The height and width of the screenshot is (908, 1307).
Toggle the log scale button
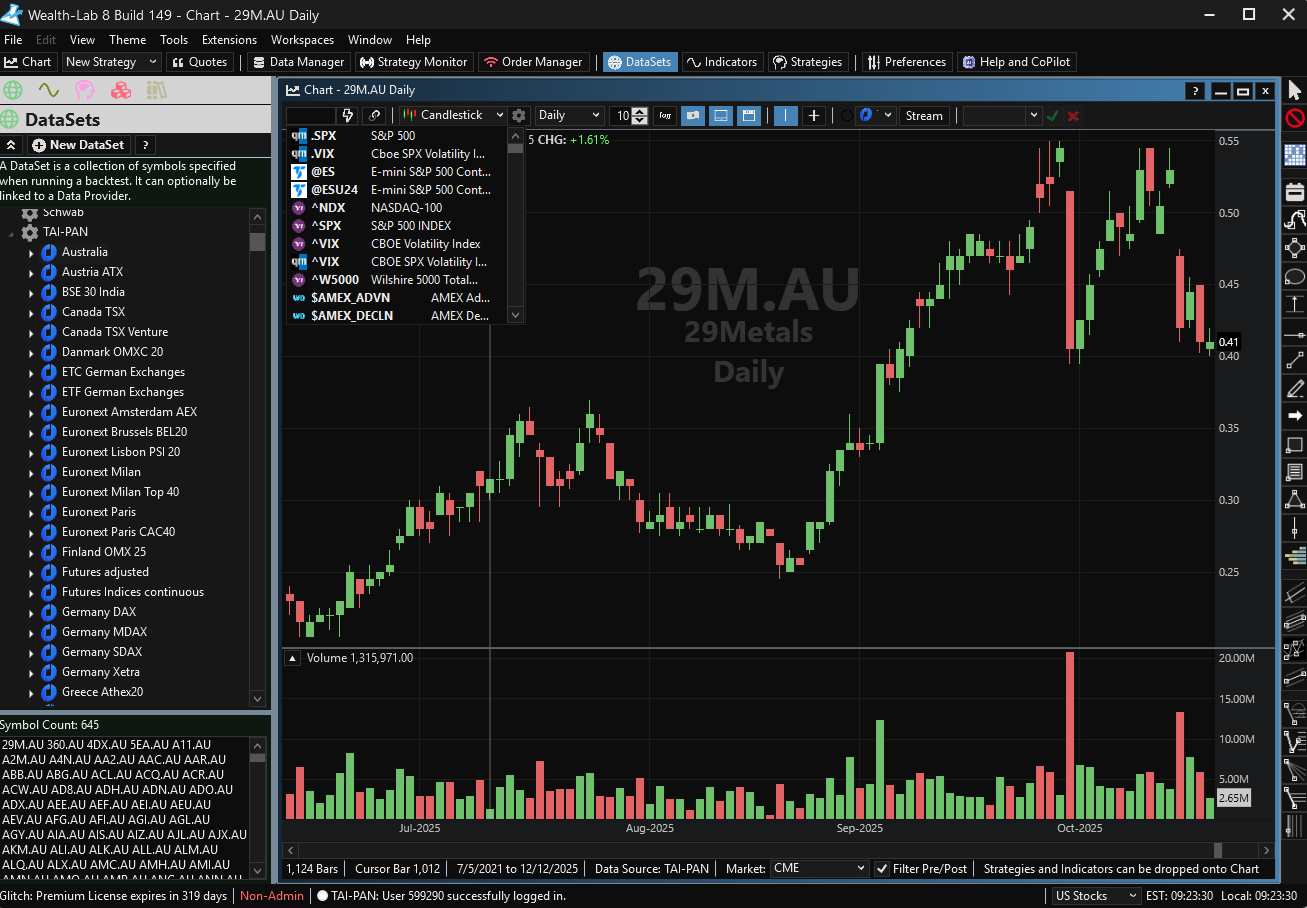point(666,116)
